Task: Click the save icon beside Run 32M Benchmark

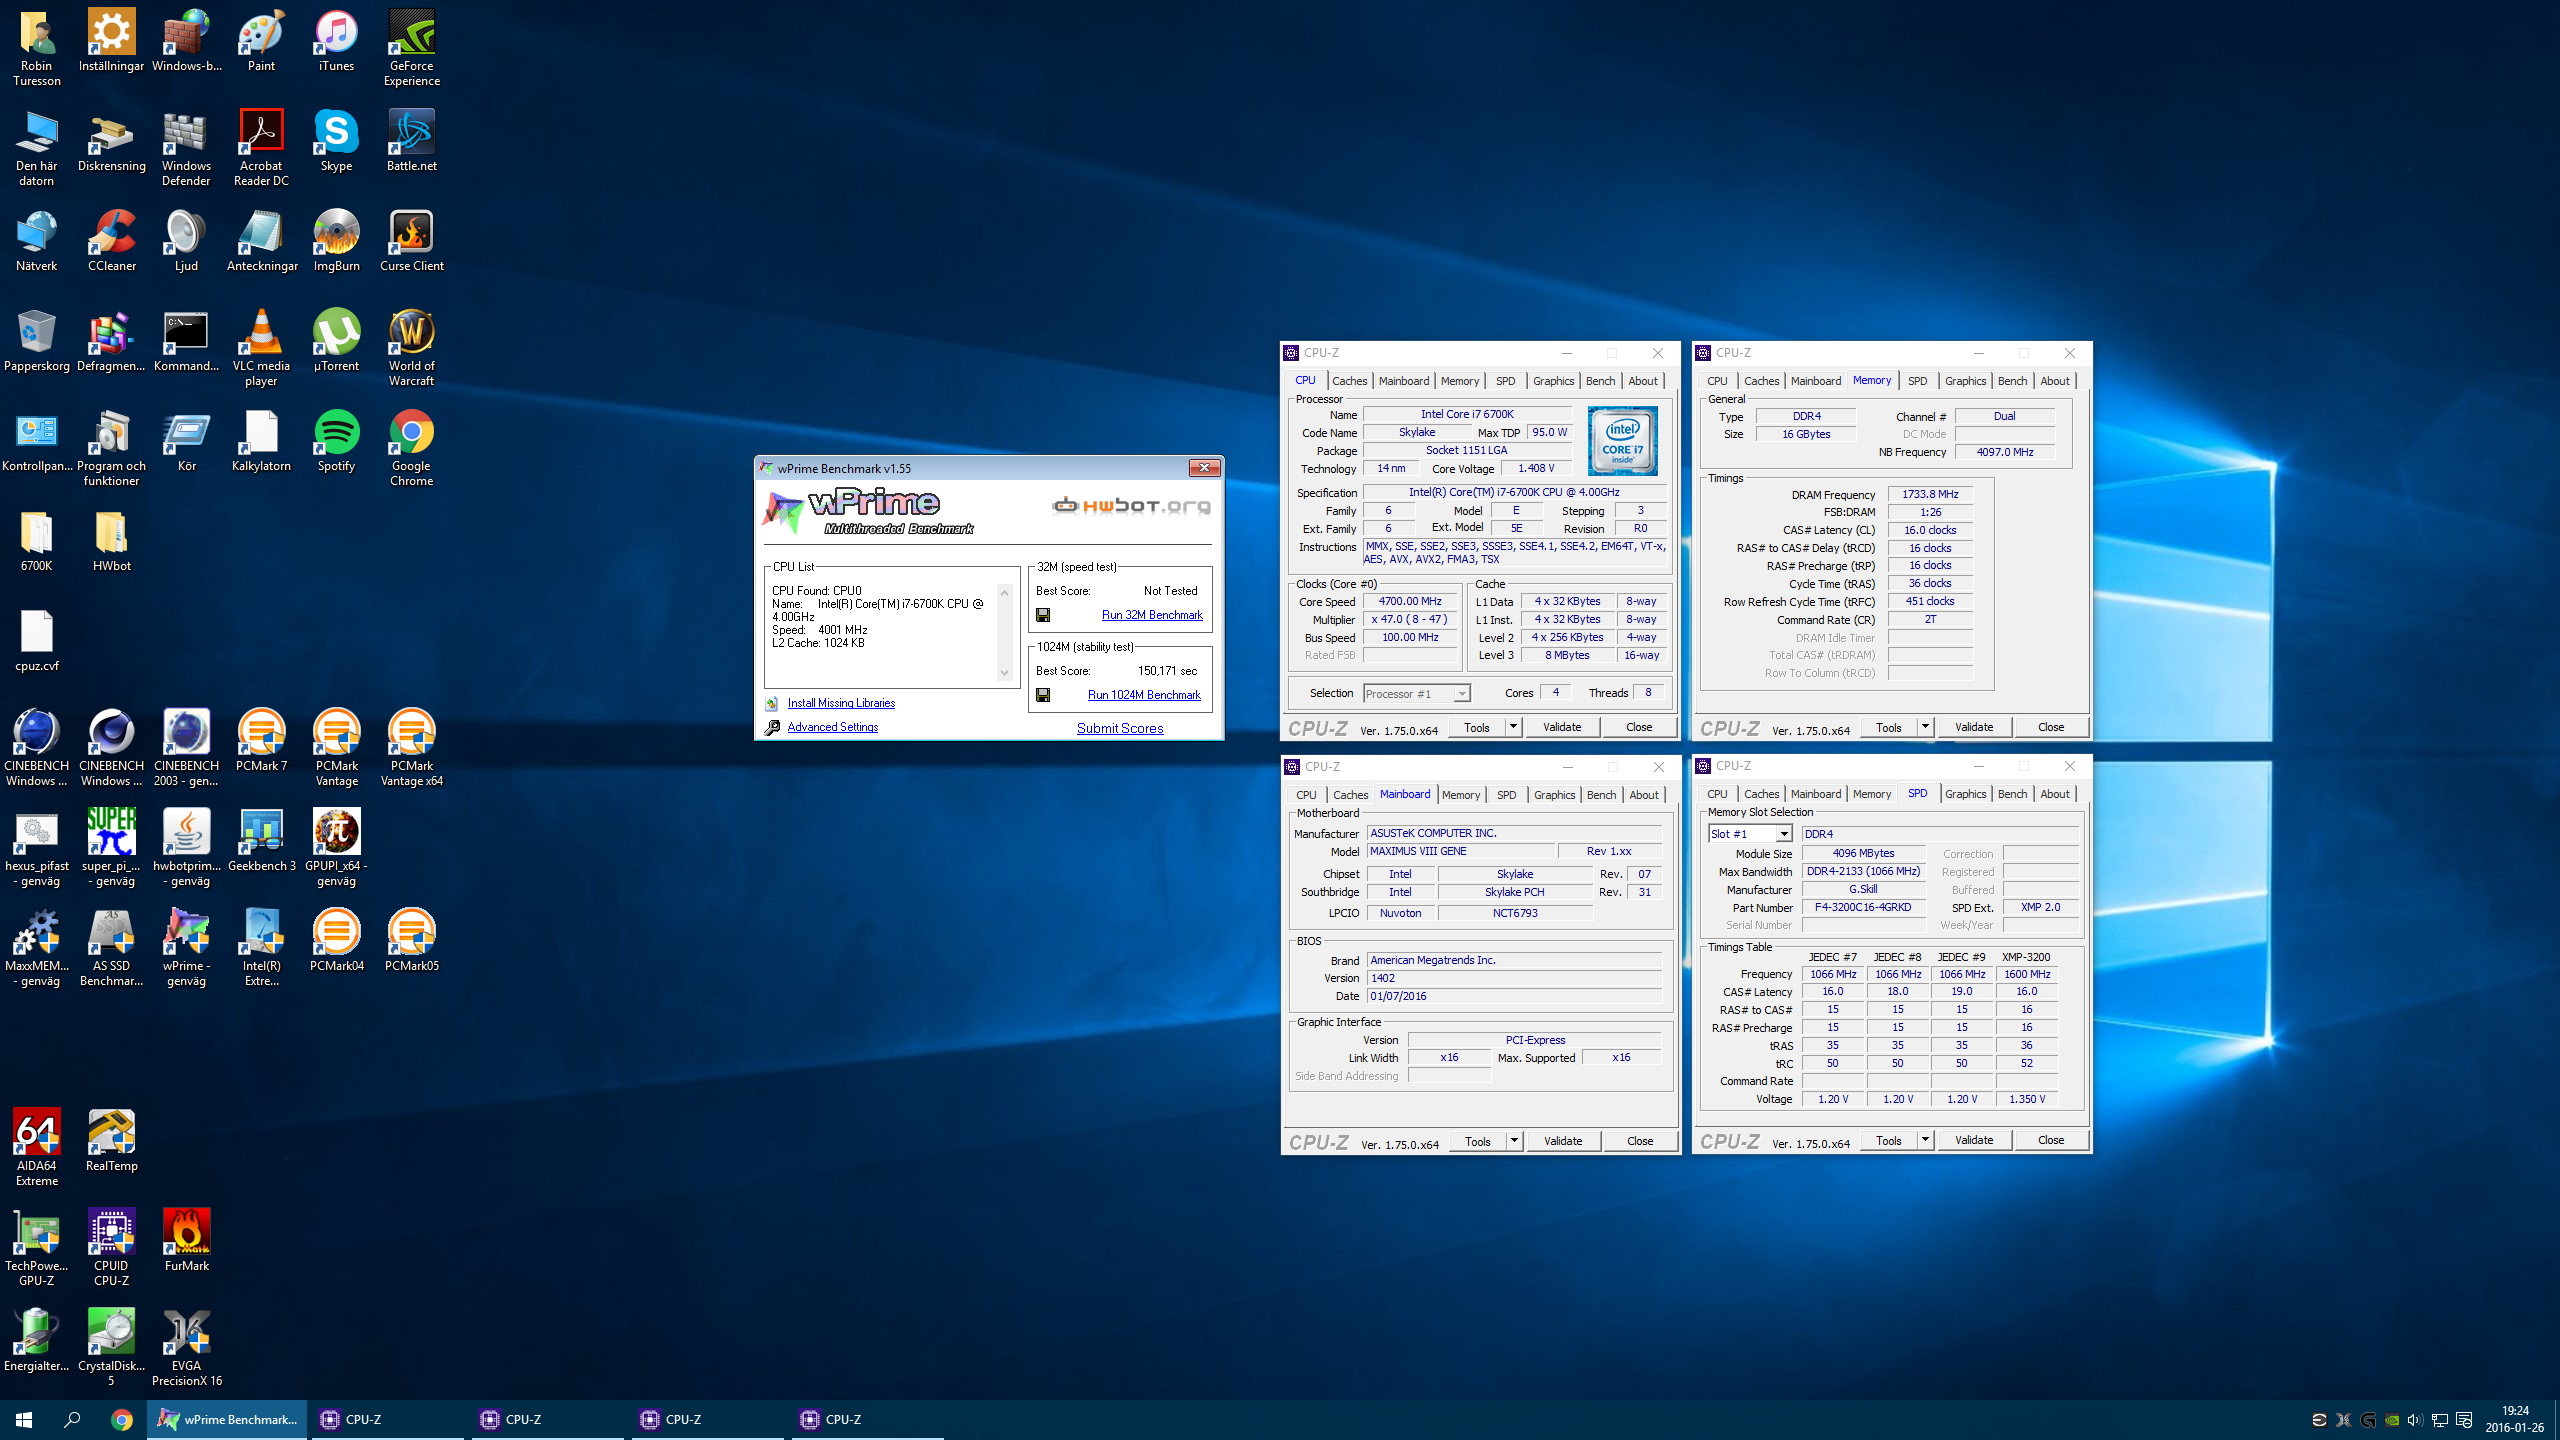Action: [x=1043, y=615]
